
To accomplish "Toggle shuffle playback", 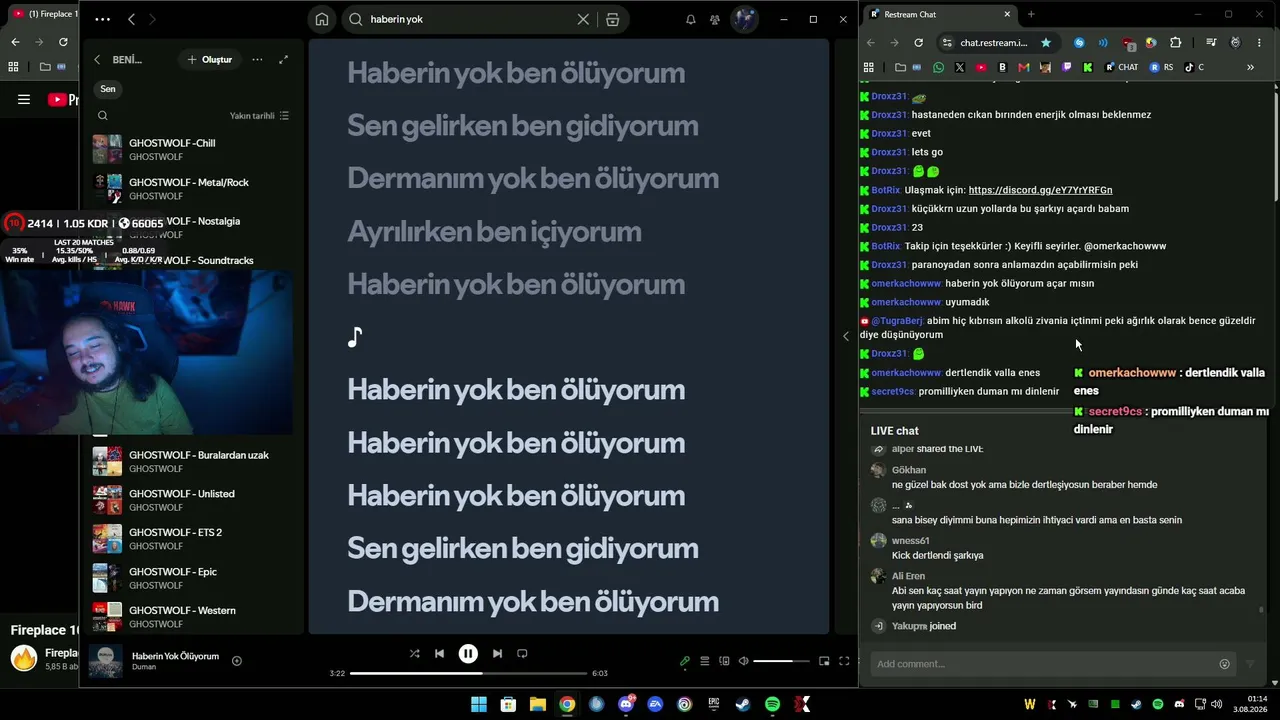I will pyautogui.click(x=414, y=653).
